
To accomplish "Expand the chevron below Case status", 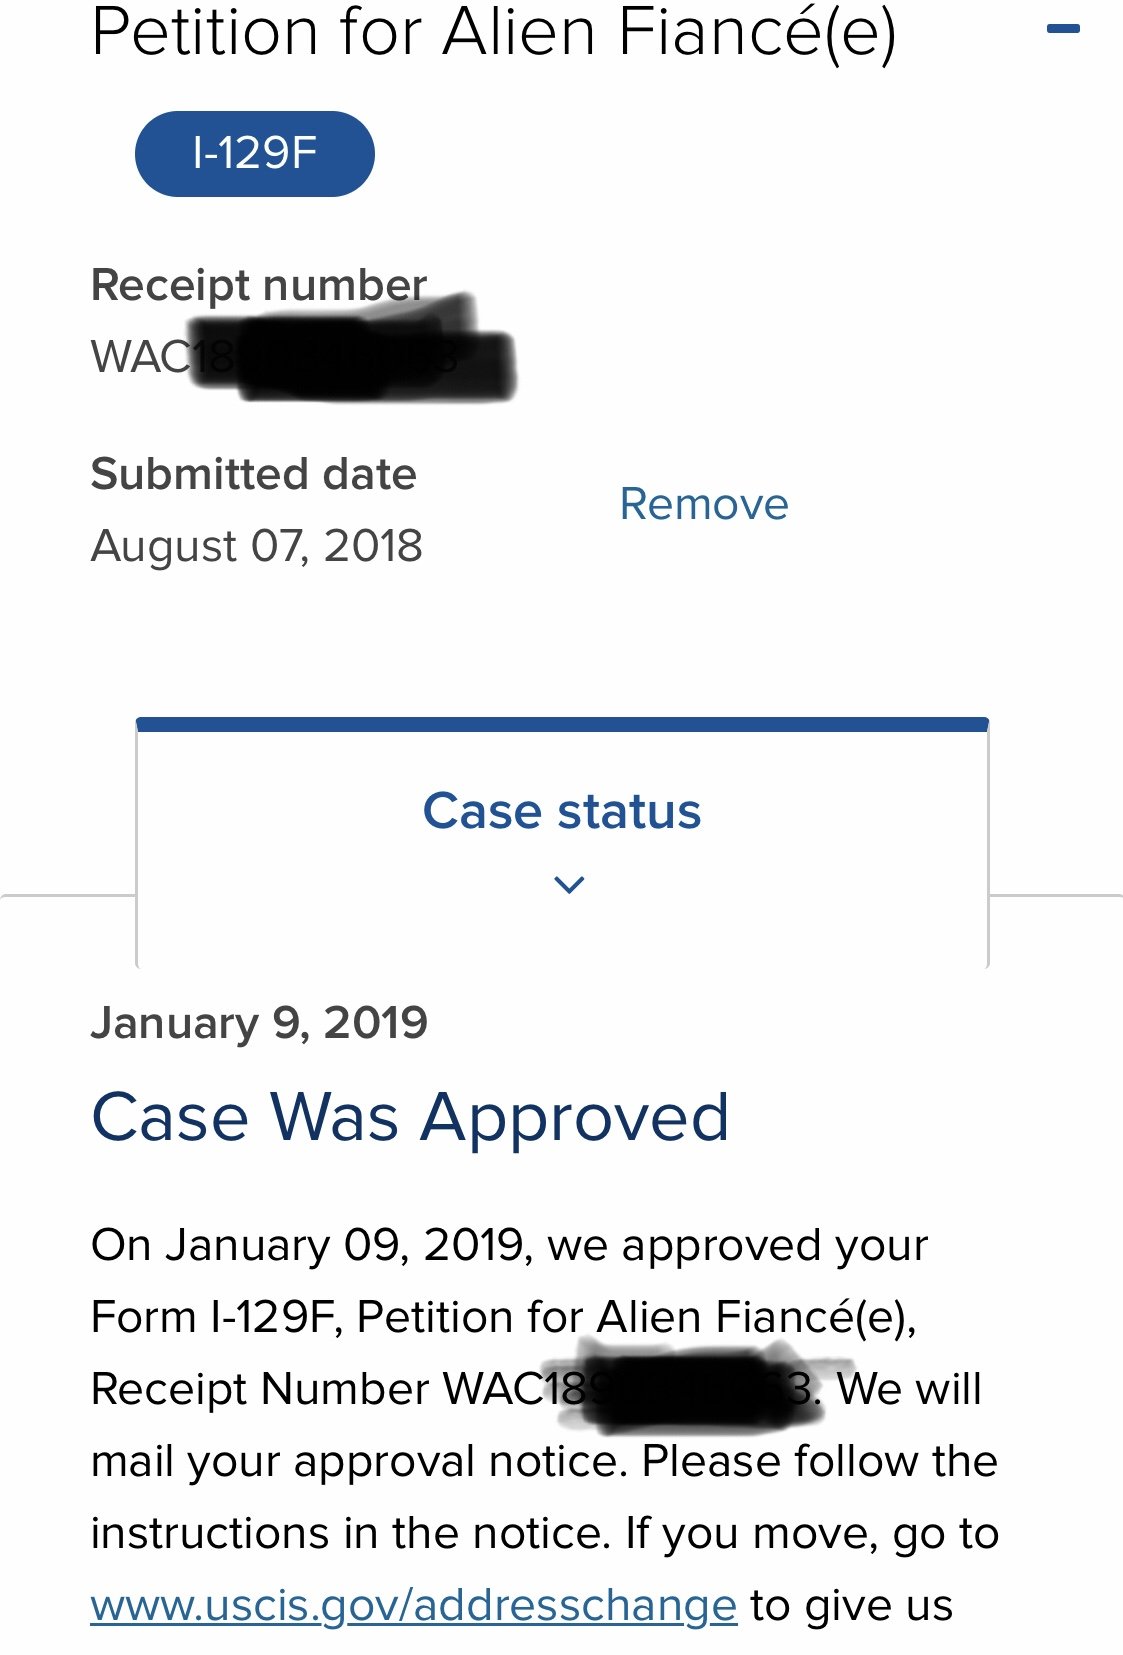I will pyautogui.click(x=568, y=885).
